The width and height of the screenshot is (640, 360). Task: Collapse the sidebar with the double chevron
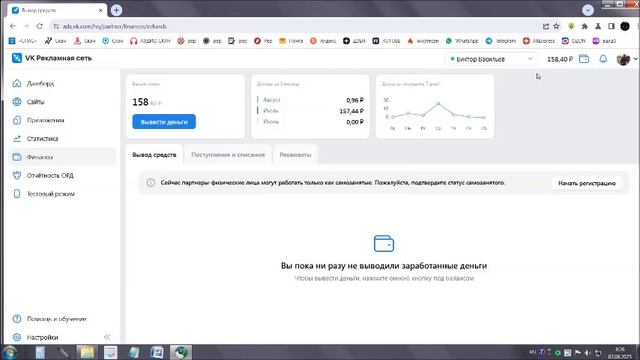pyautogui.click(x=107, y=337)
